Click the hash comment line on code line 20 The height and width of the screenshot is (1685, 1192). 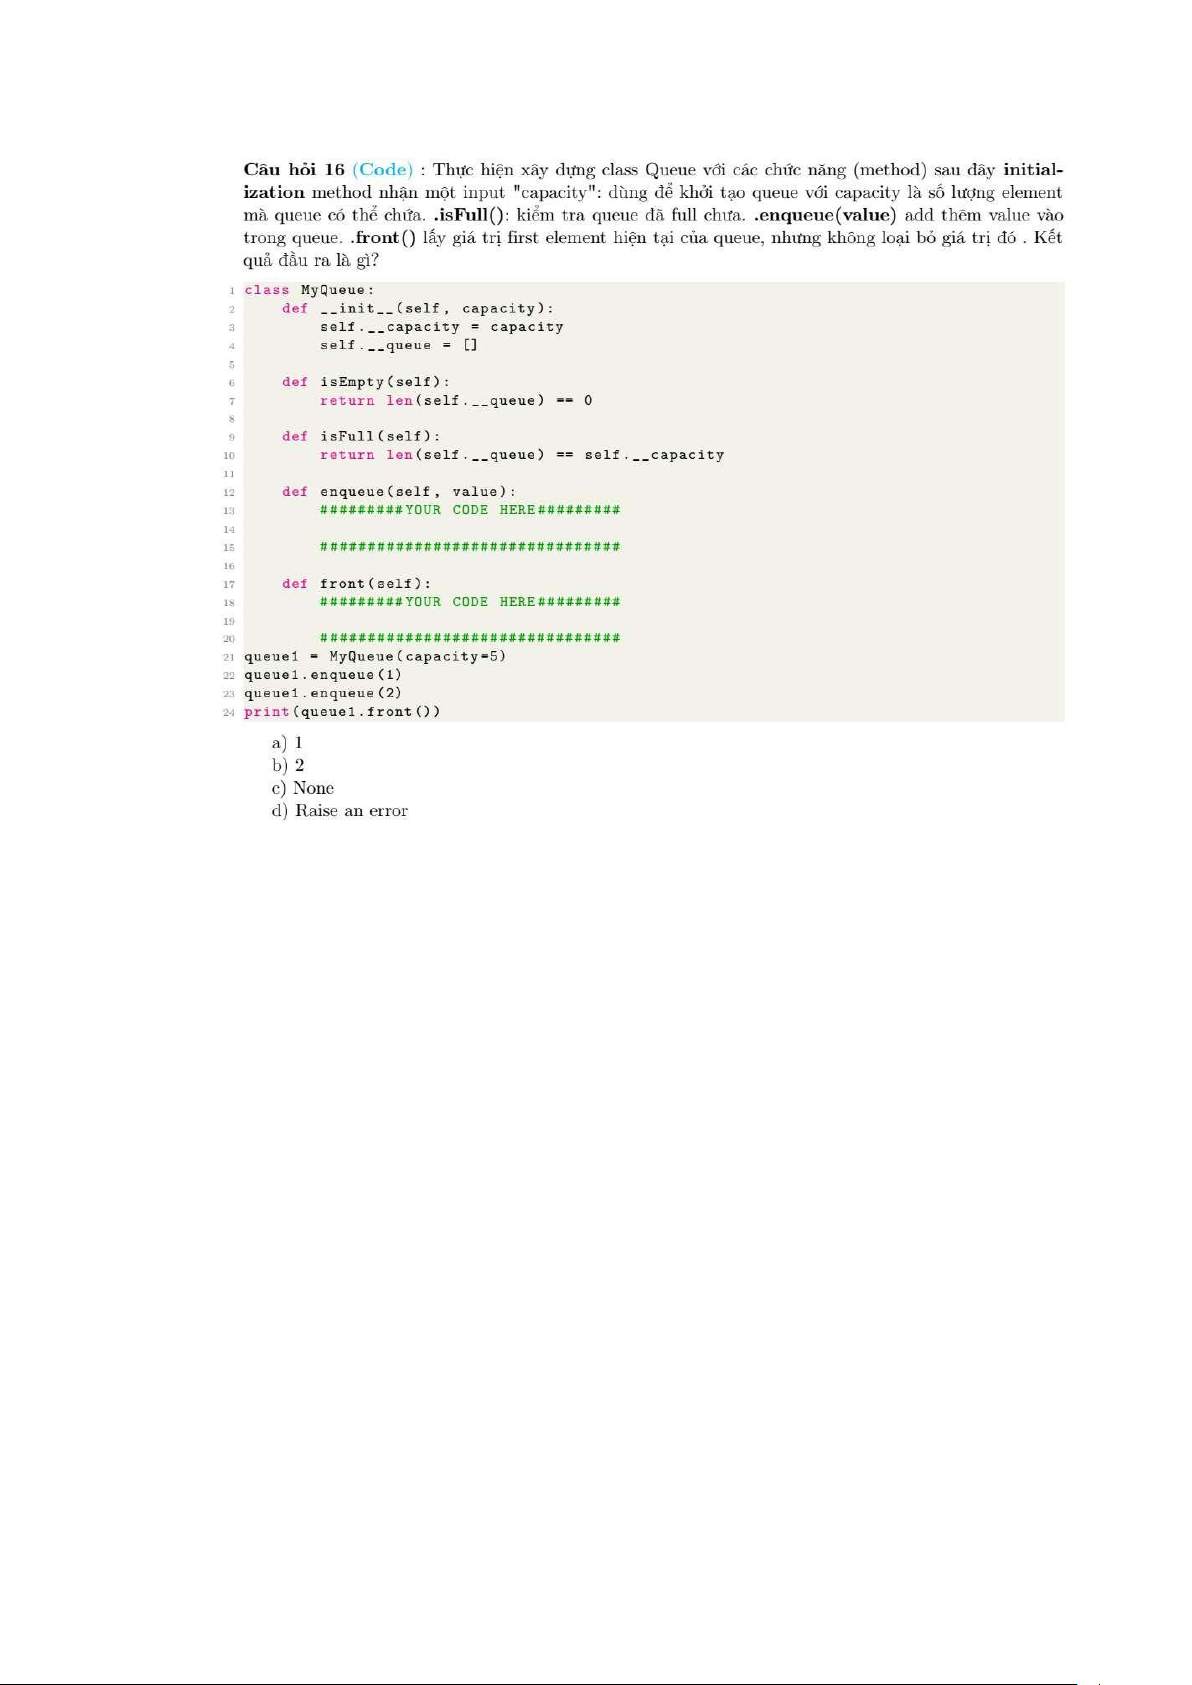470,638
